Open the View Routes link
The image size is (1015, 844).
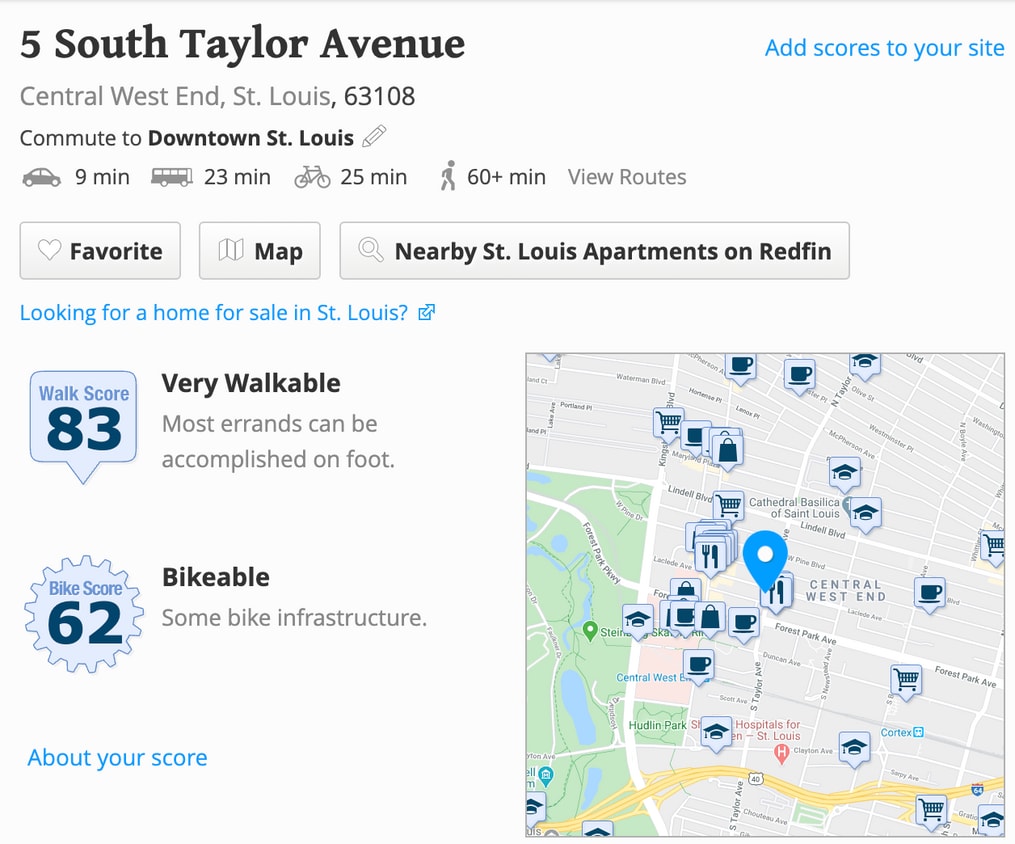click(x=627, y=178)
